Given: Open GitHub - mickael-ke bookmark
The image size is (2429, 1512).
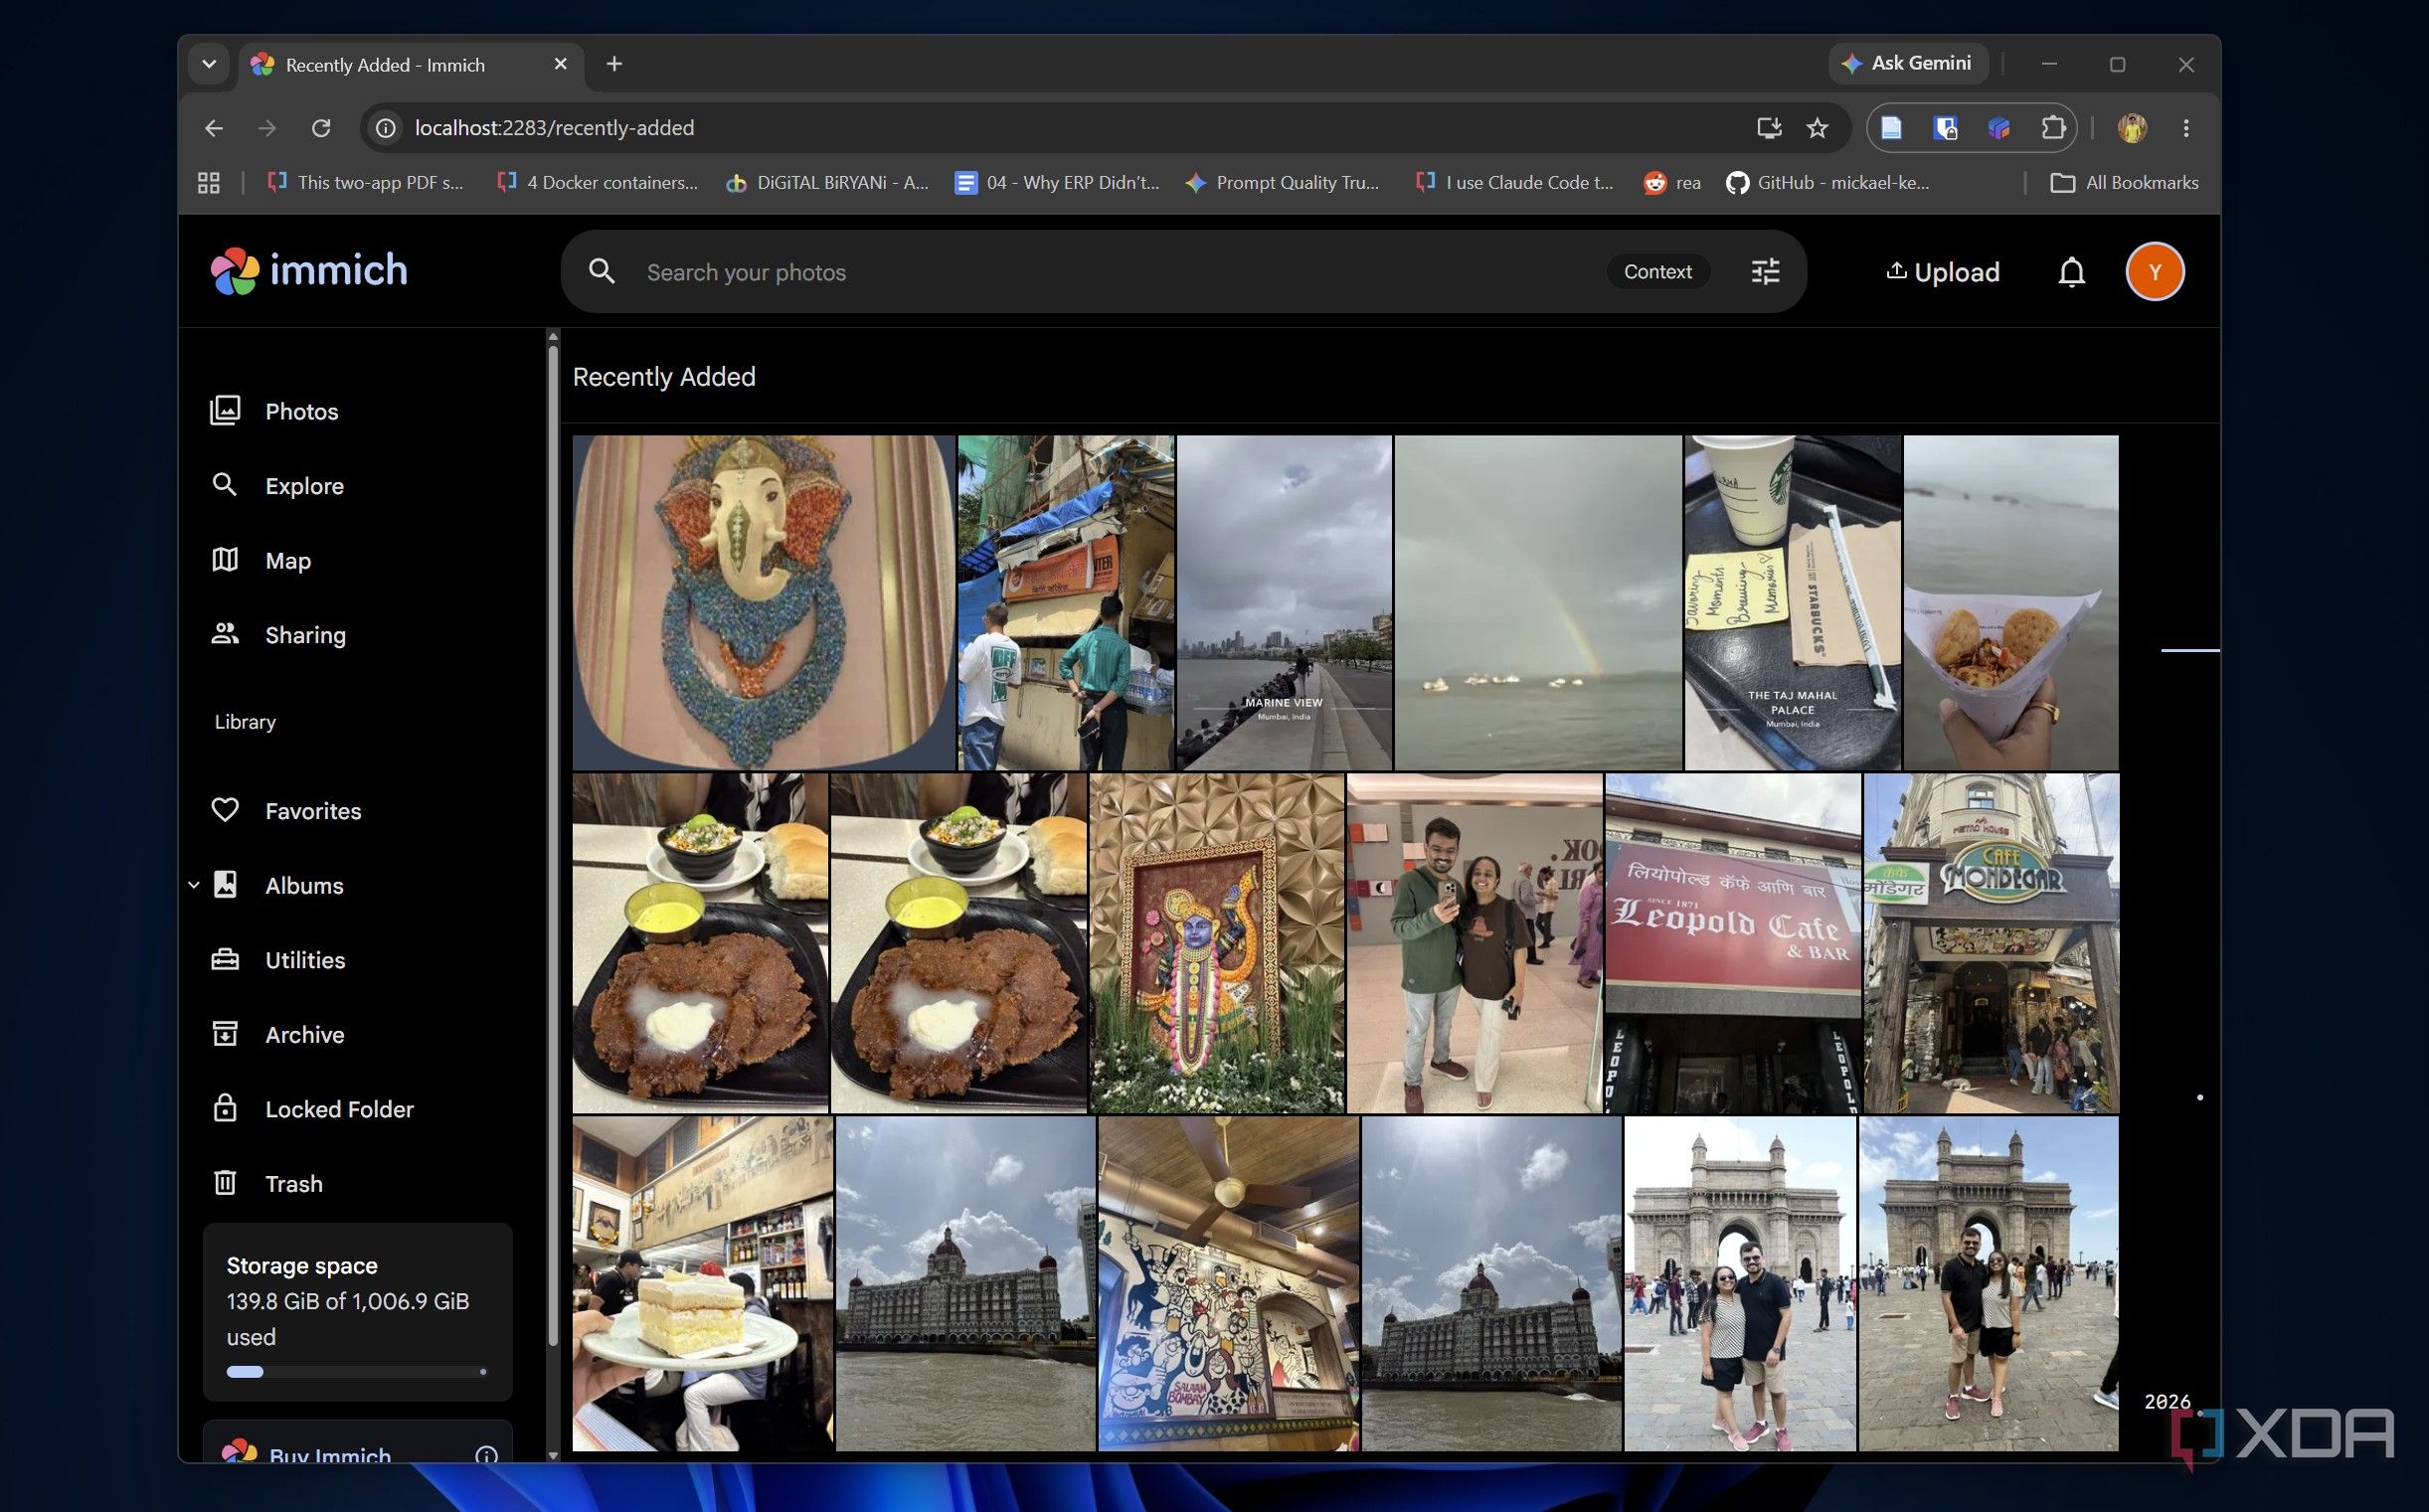Looking at the screenshot, I should coord(1827,183).
